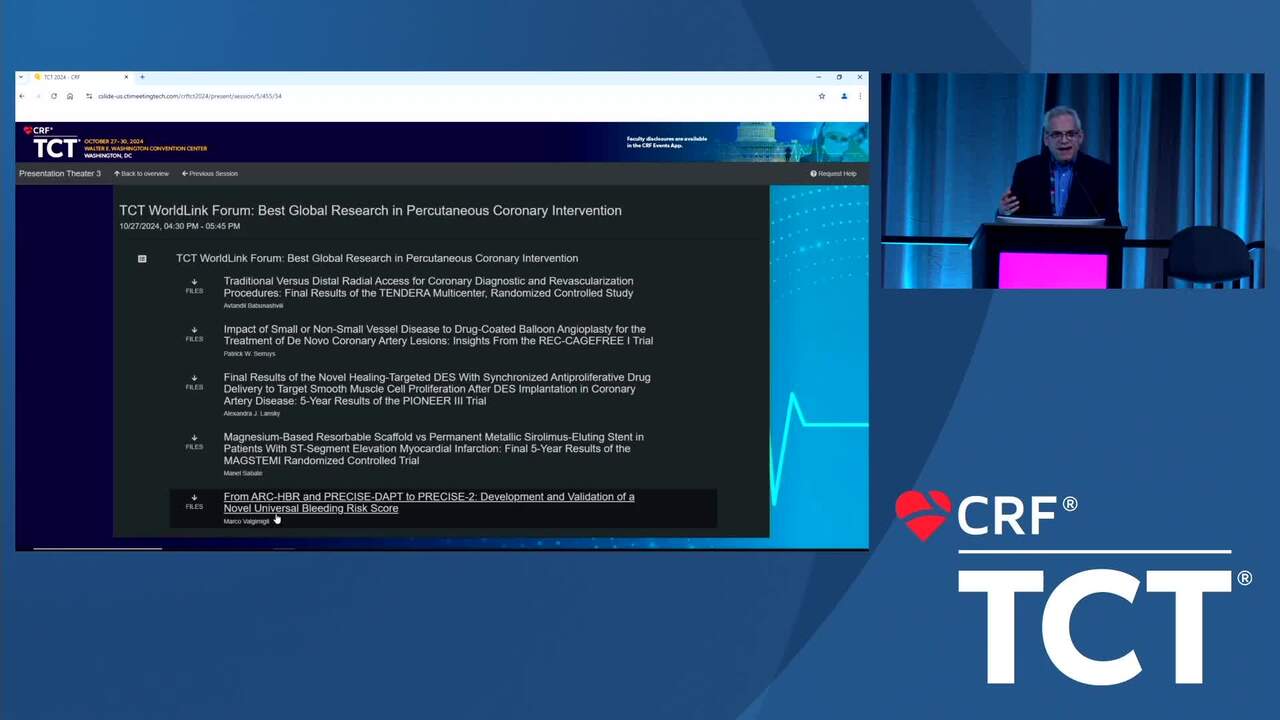Open site information icon in the address bar
Viewport: 1280px width, 720px height.
point(89,96)
